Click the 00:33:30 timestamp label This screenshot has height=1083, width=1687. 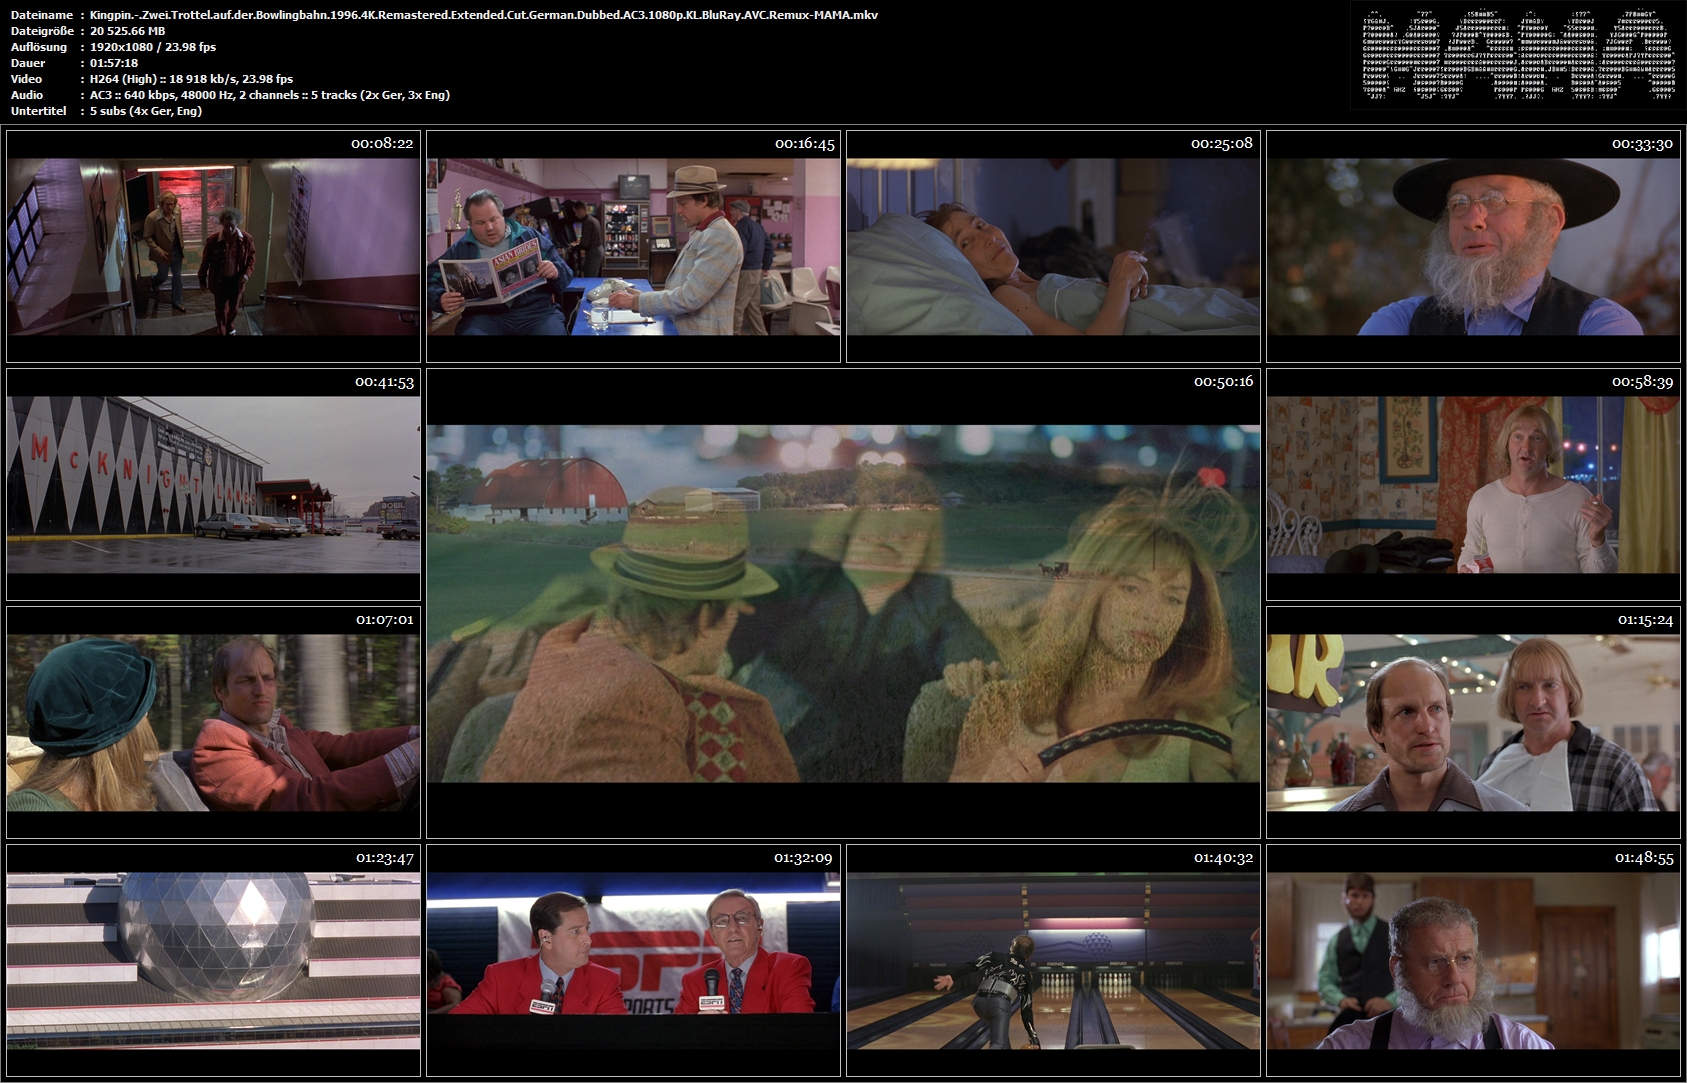pyautogui.click(x=1642, y=144)
